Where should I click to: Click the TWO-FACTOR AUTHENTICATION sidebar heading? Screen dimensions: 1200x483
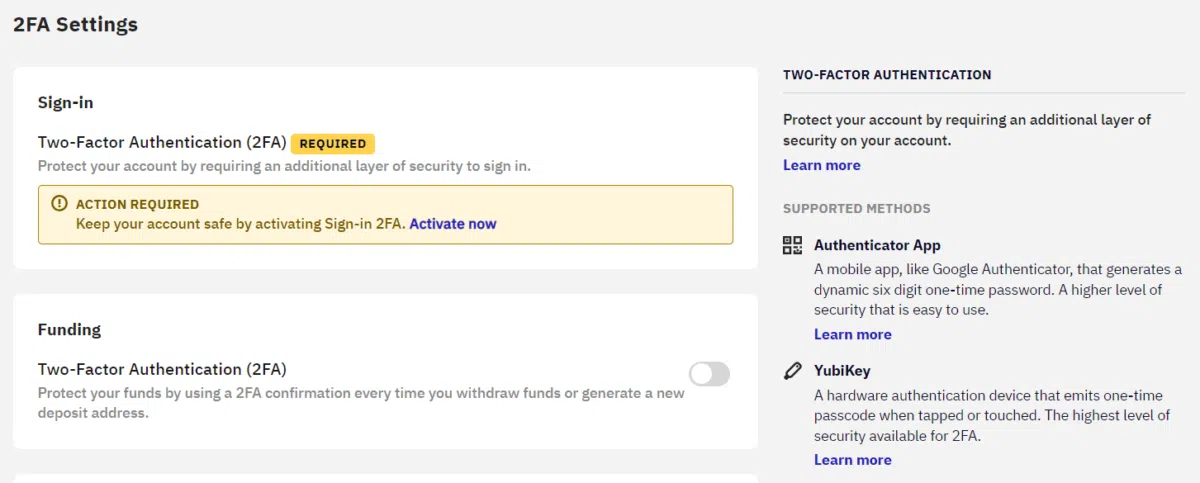tap(887, 75)
